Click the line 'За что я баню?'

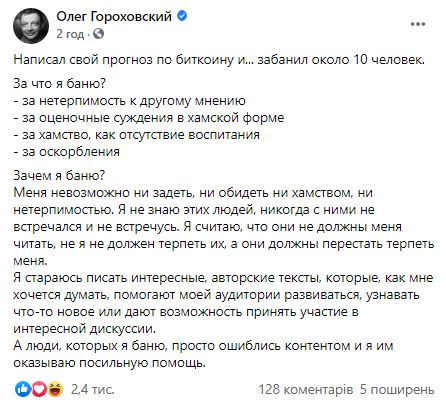click(59, 83)
